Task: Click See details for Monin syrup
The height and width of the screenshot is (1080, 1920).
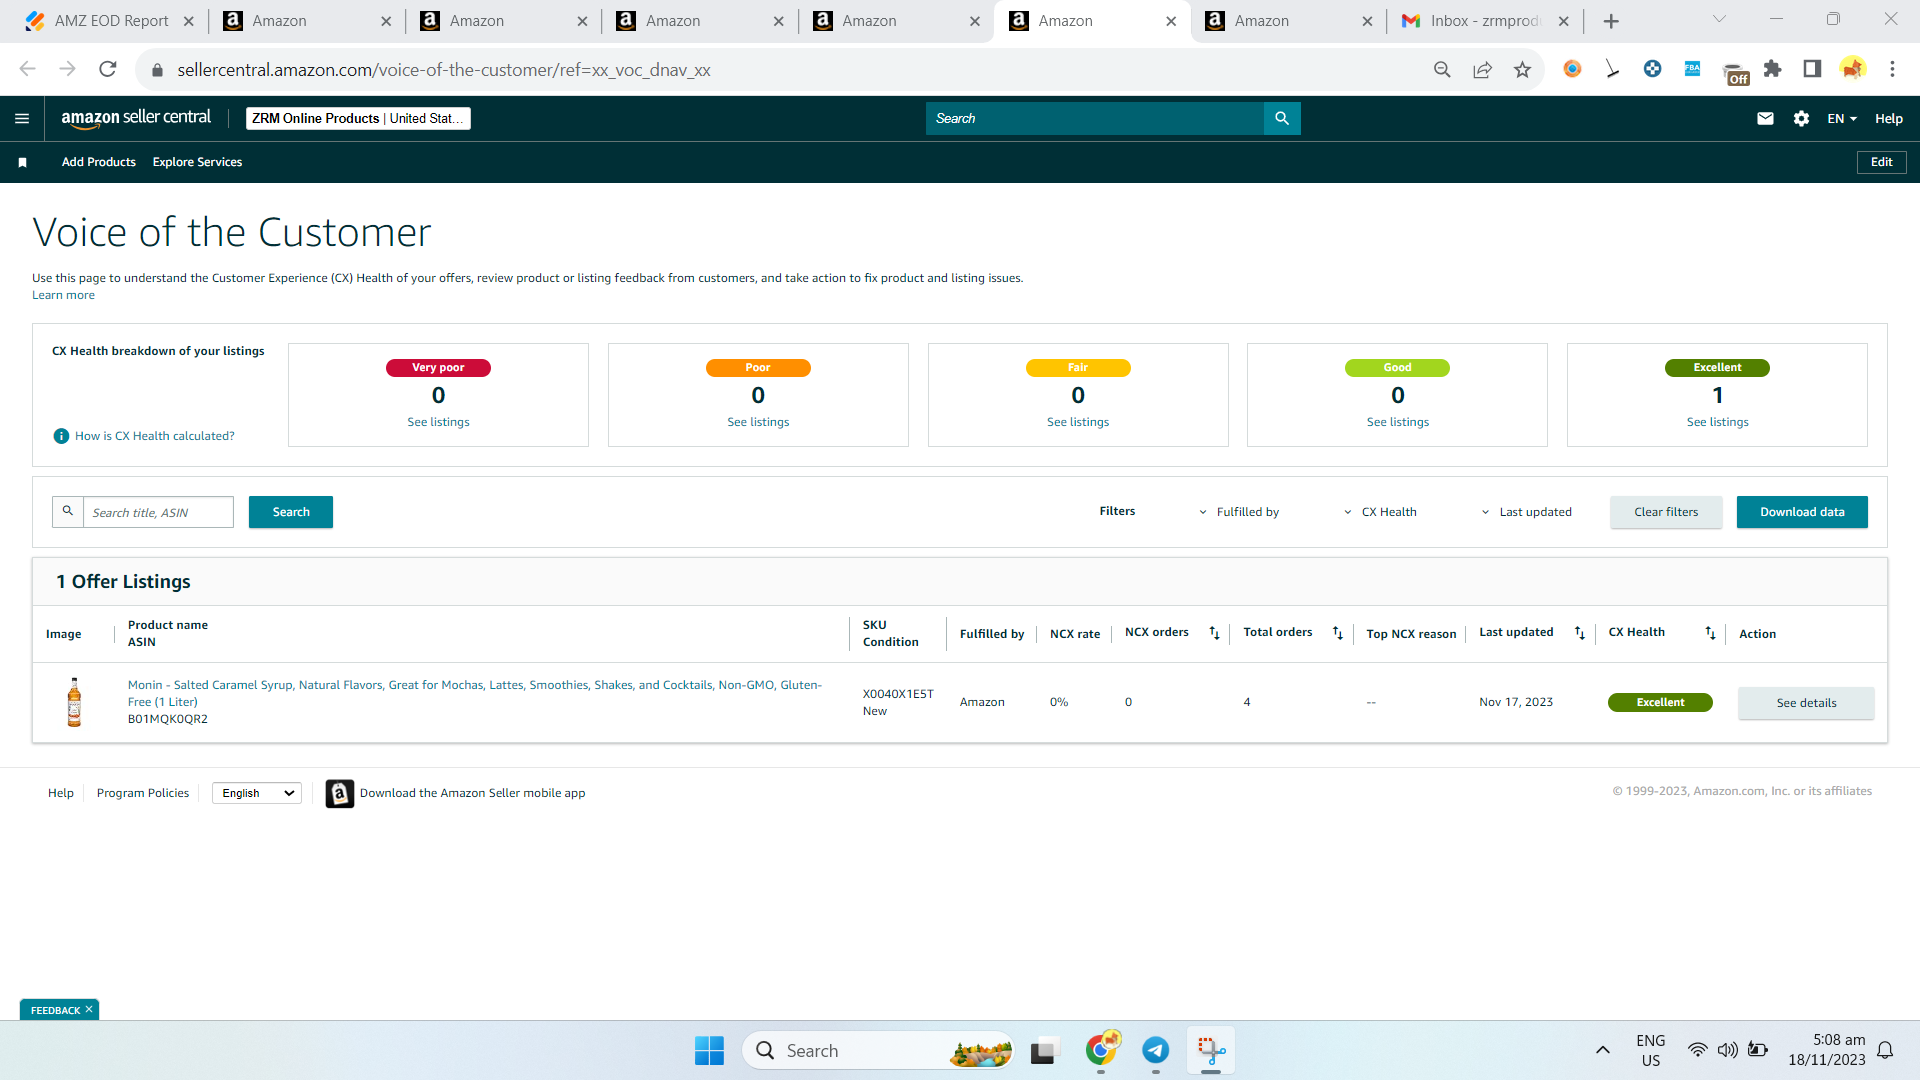Action: 1806,703
